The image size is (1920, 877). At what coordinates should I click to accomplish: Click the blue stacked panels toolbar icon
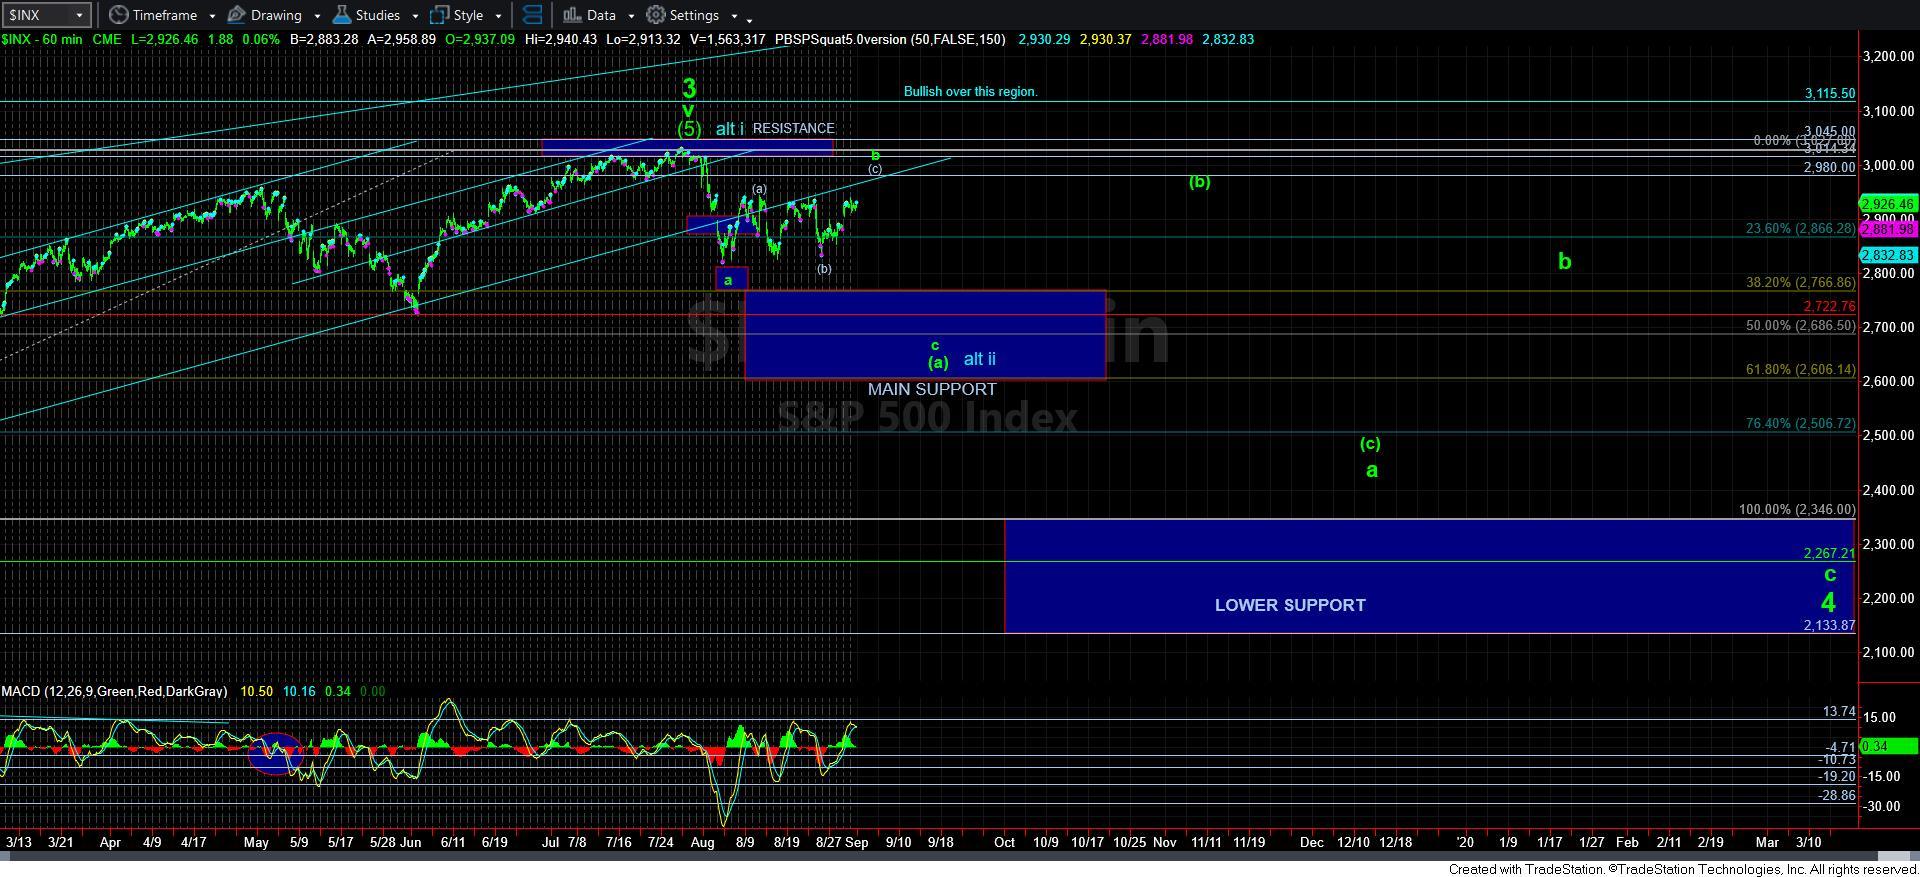(x=532, y=15)
